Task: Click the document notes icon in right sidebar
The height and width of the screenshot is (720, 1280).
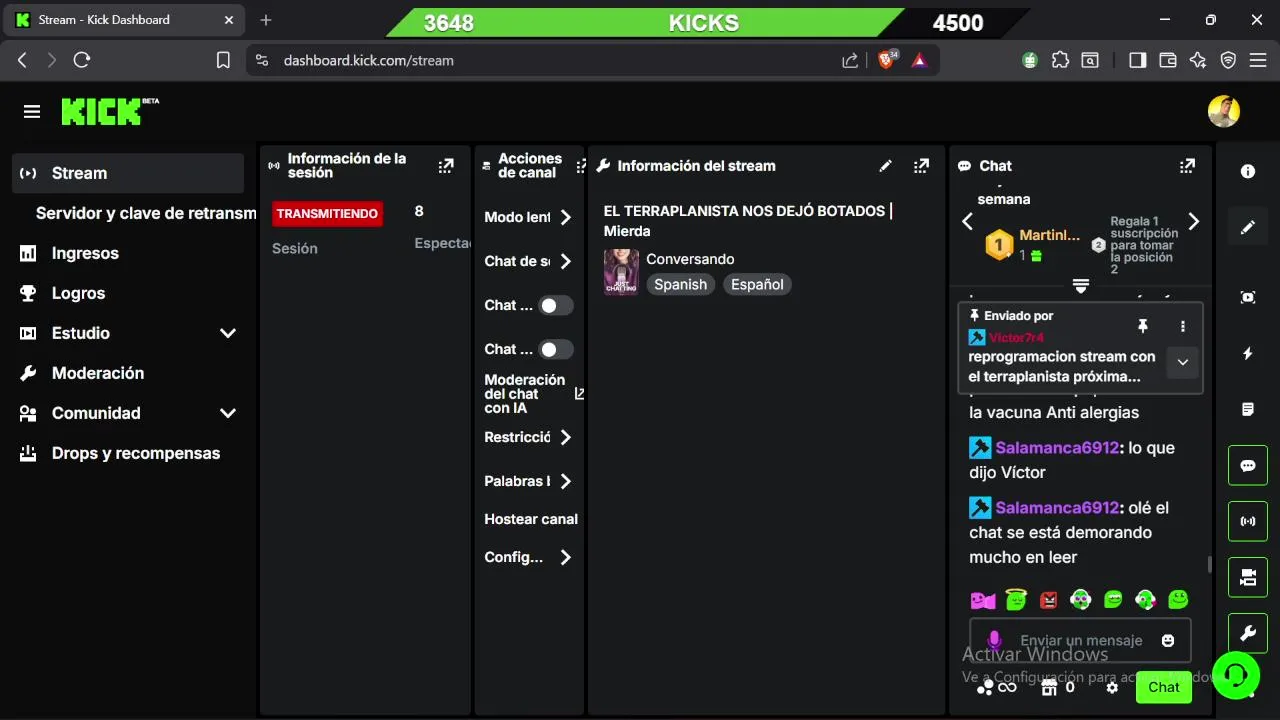Action: click(x=1248, y=409)
